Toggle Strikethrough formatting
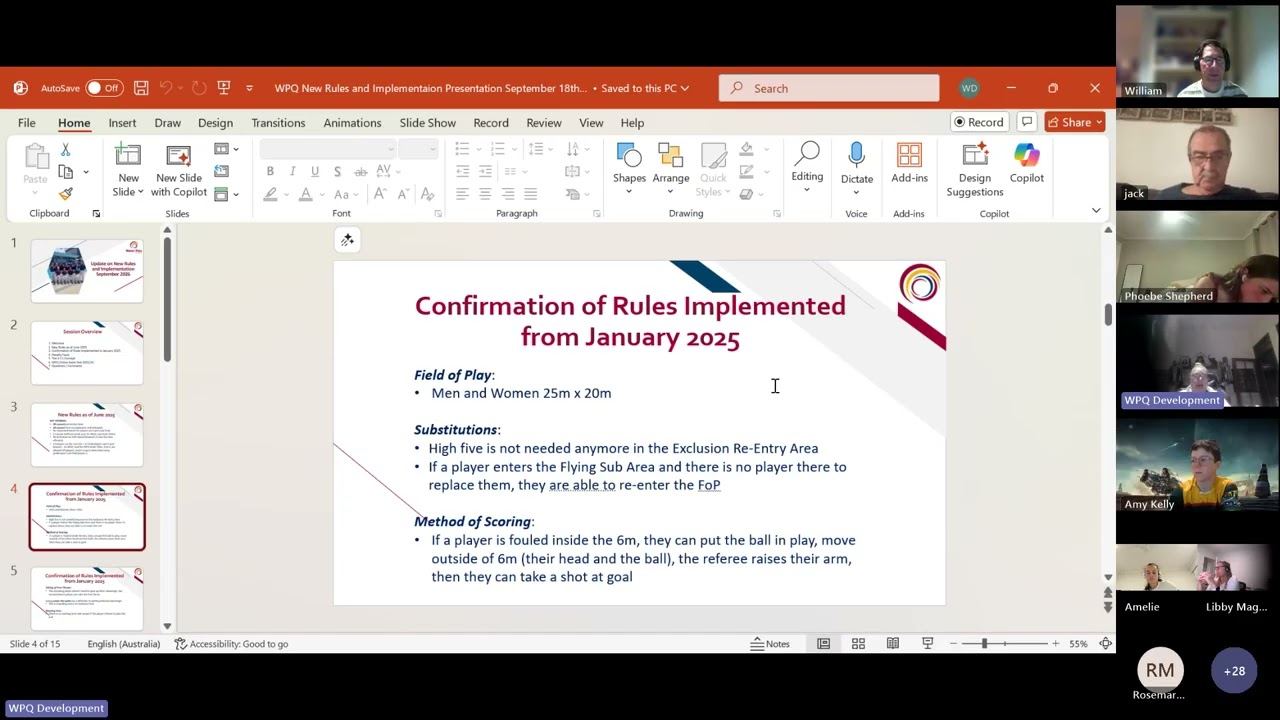The image size is (1280, 720). click(x=360, y=171)
